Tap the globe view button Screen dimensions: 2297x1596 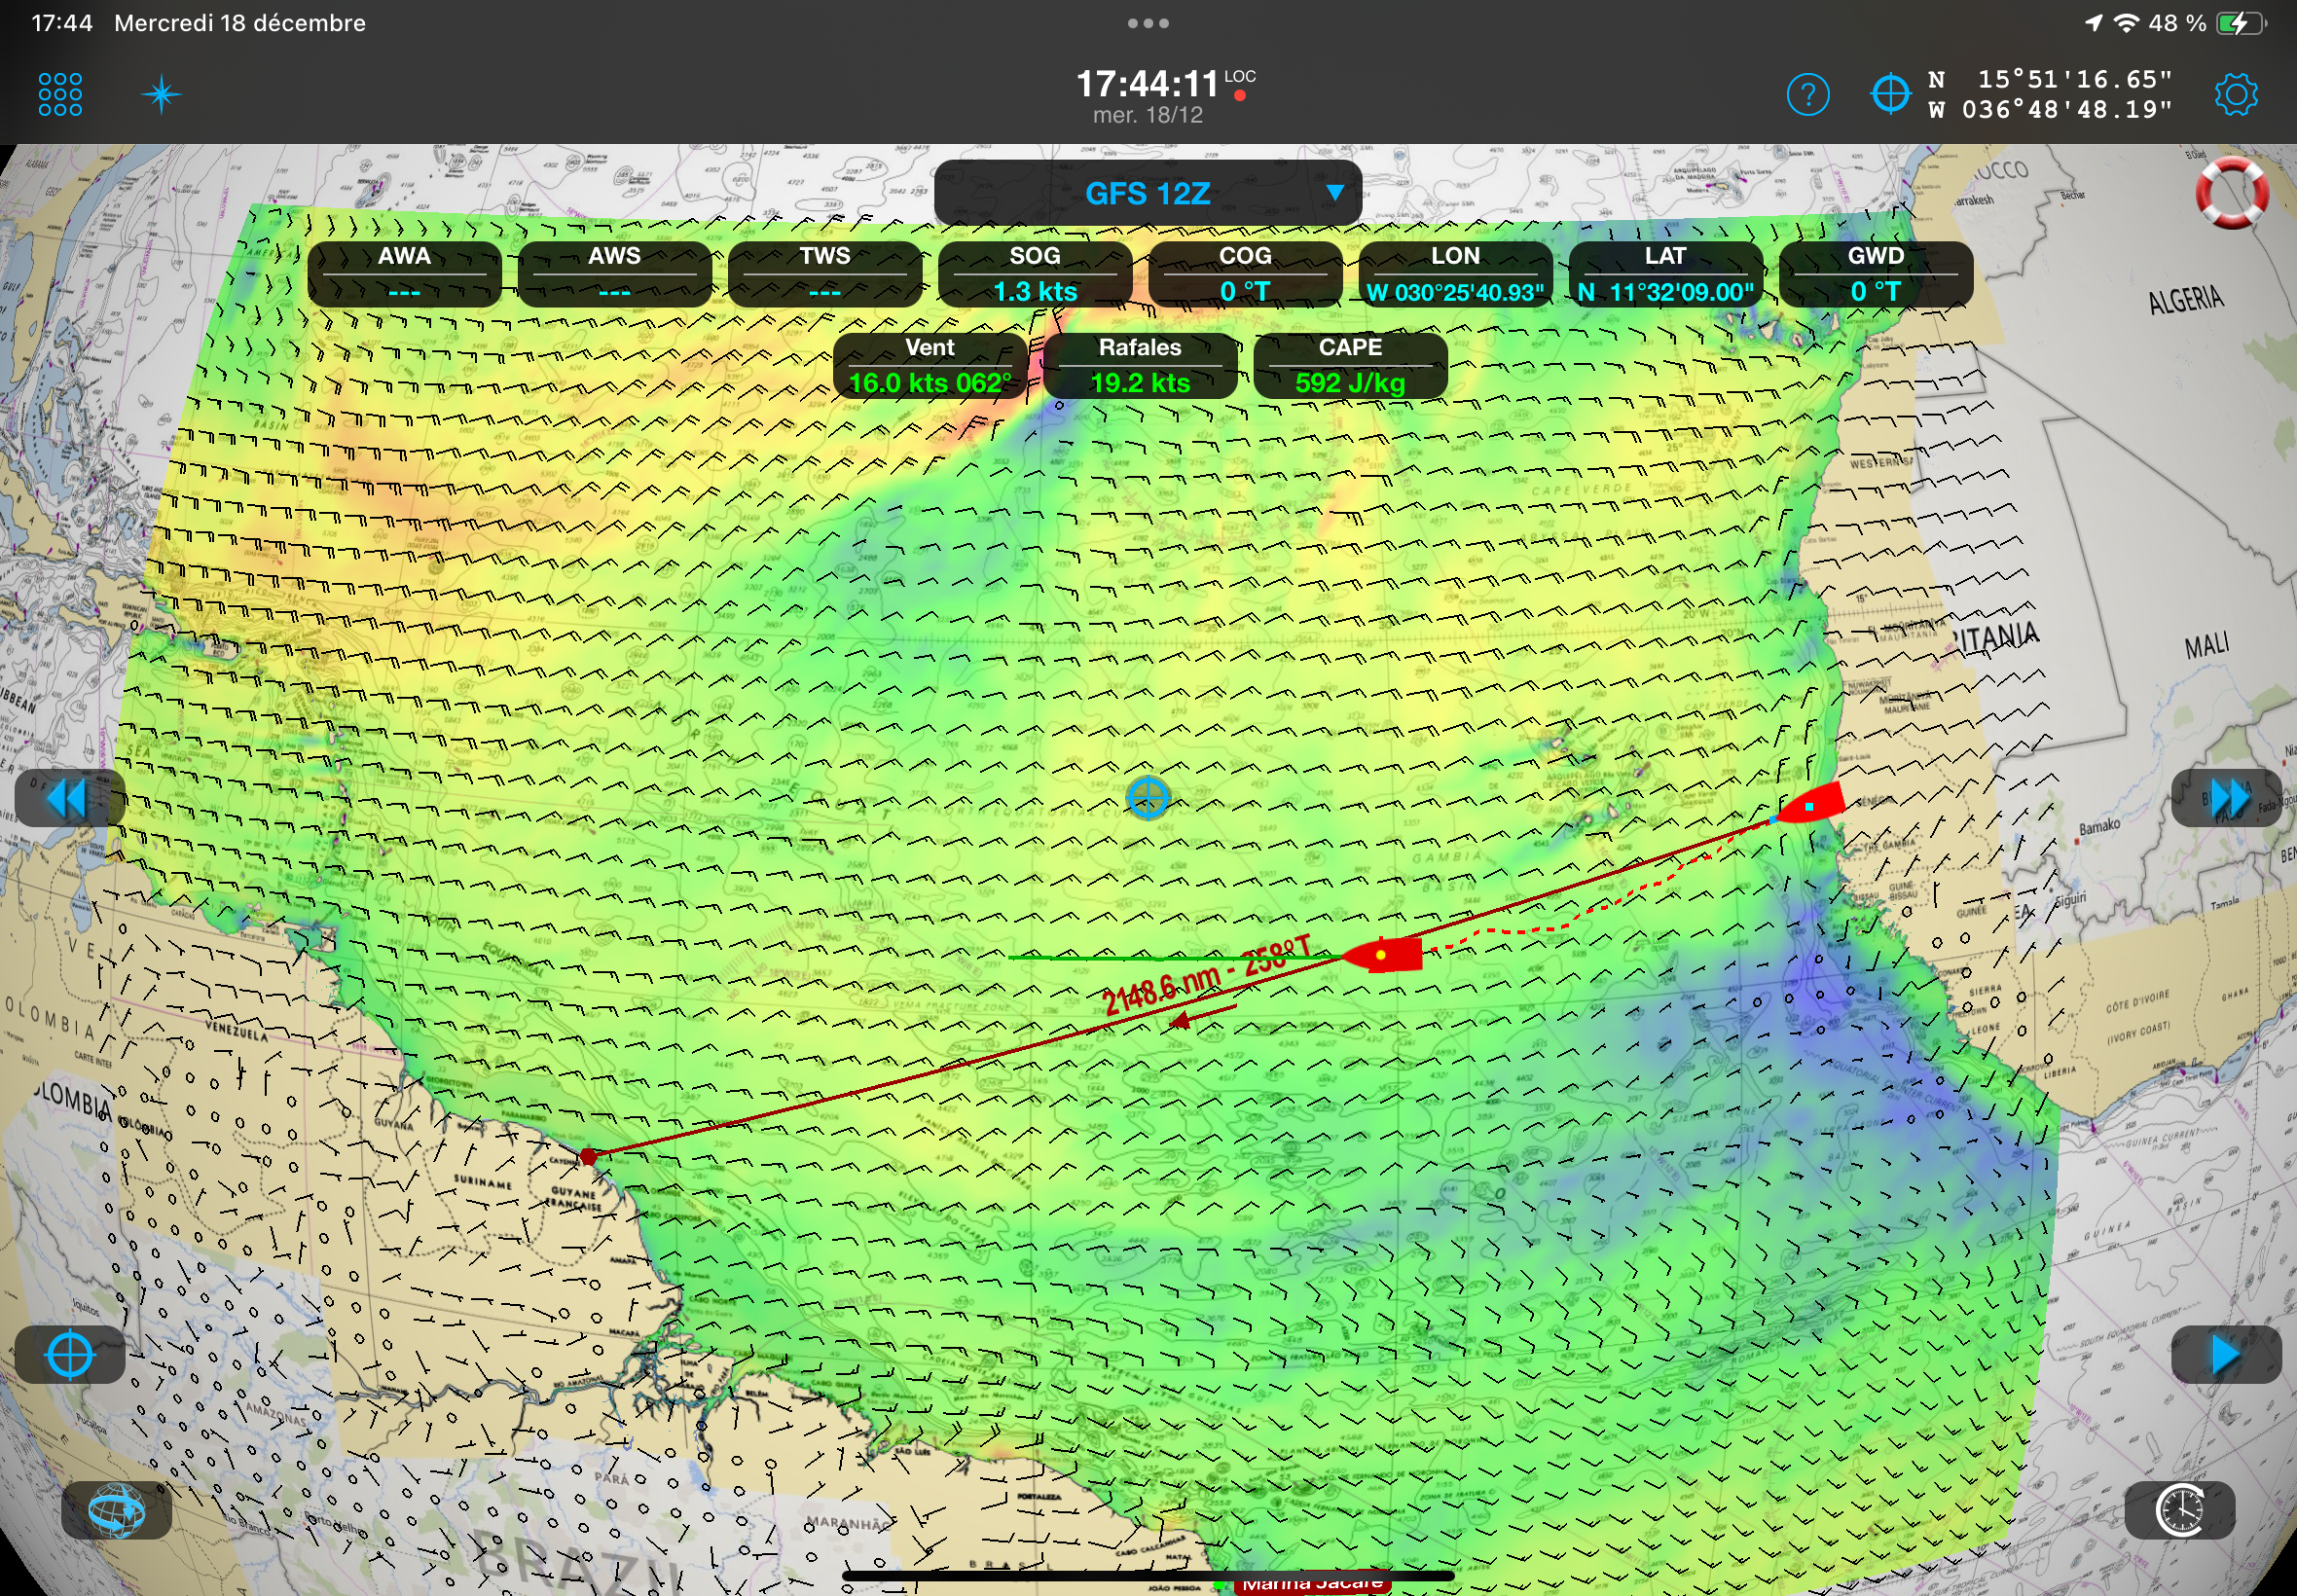pos(116,1510)
